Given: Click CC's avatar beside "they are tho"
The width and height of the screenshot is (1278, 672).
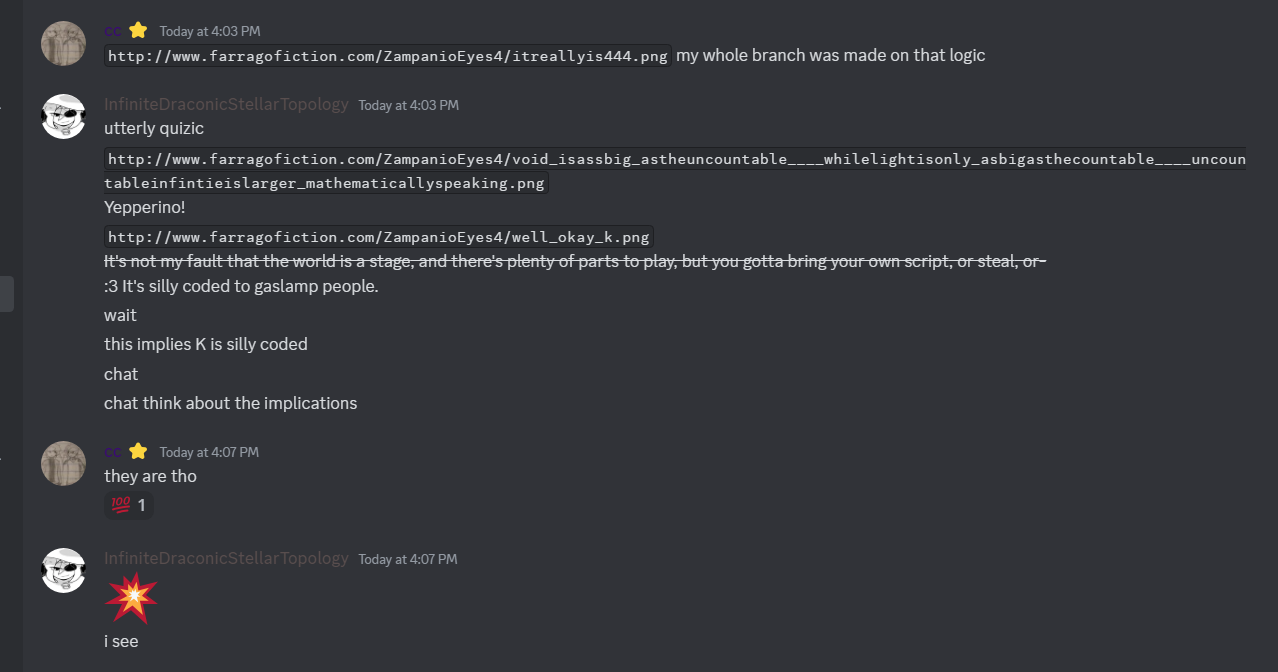Looking at the screenshot, I should tap(63, 465).
